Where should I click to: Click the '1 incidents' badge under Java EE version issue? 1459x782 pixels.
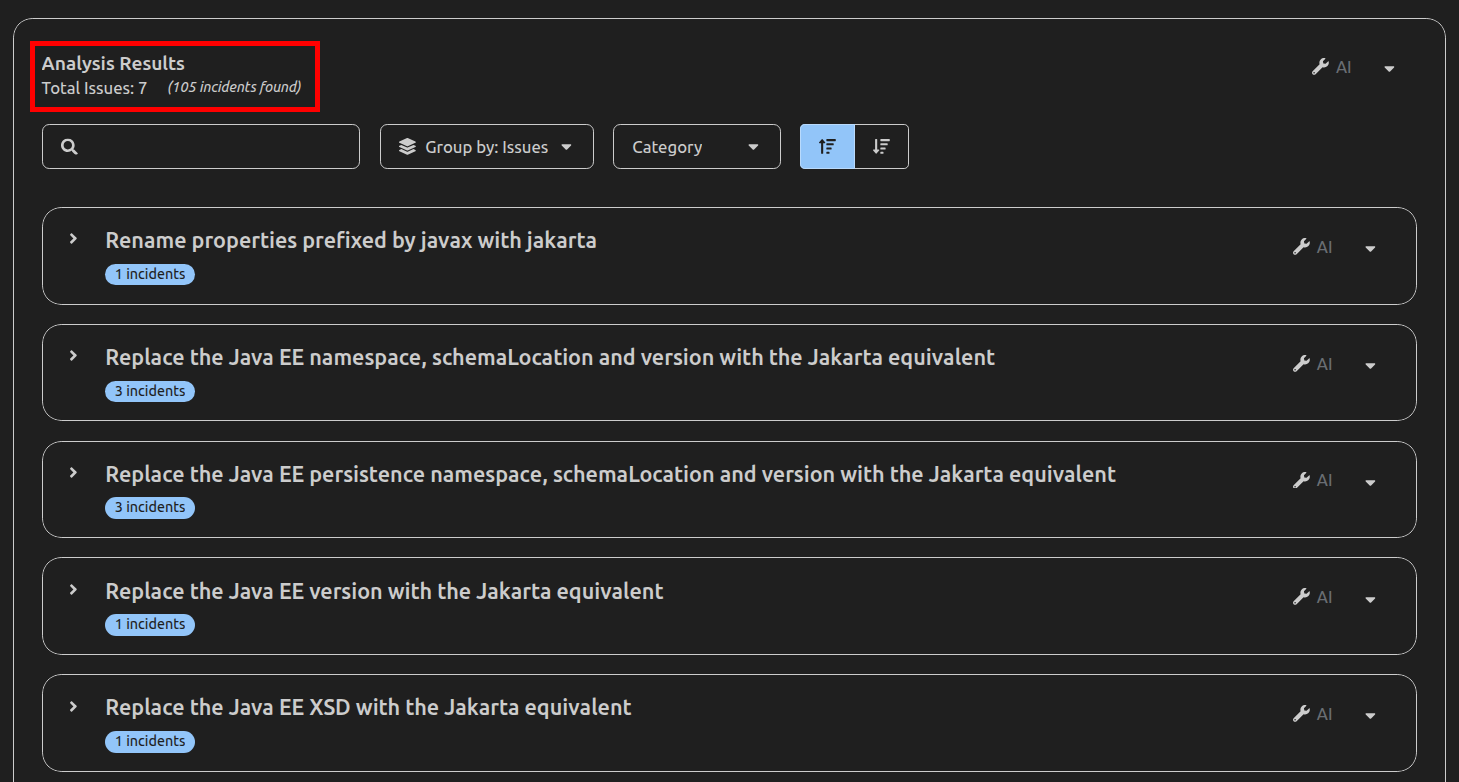click(150, 624)
